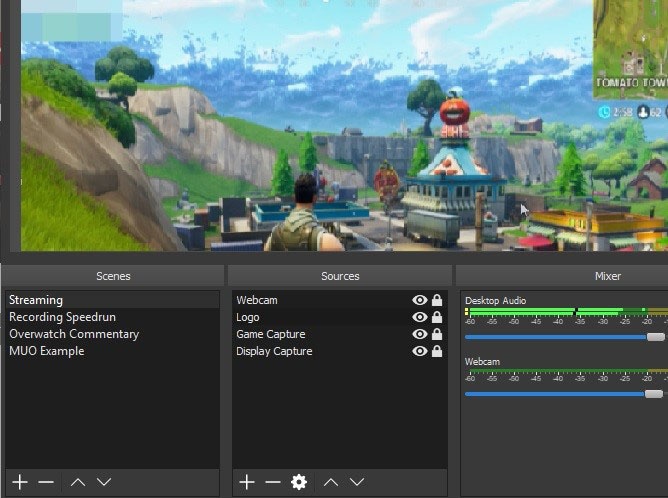Viewport: 668px width, 498px height.
Task: Click the Webcam label in Mixer
Action: (x=482, y=362)
